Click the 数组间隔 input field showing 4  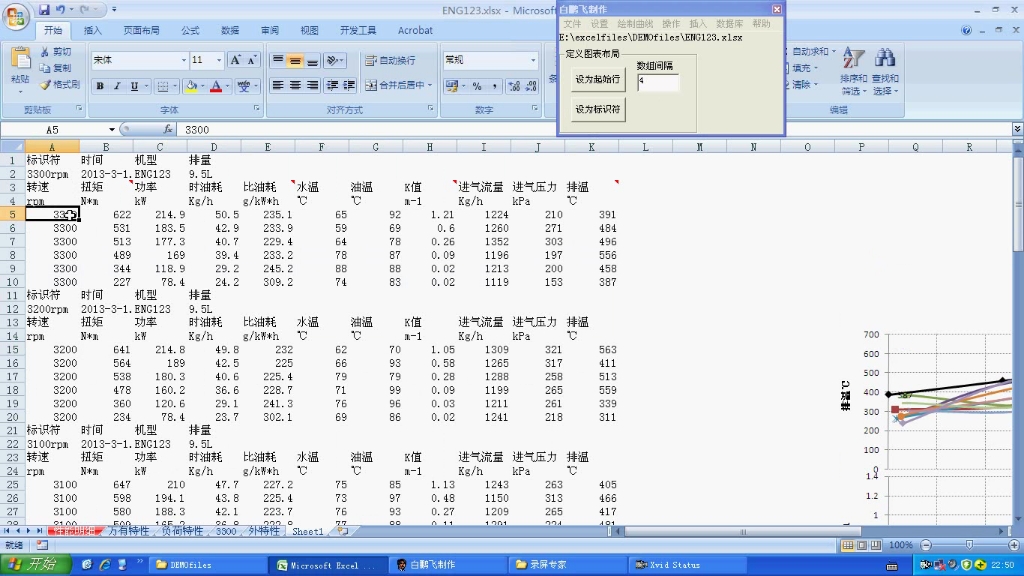(657, 83)
